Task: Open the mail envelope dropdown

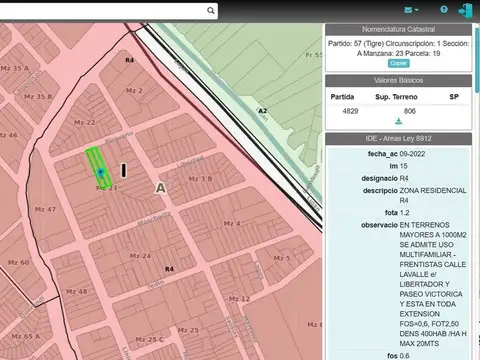Action: tap(411, 10)
